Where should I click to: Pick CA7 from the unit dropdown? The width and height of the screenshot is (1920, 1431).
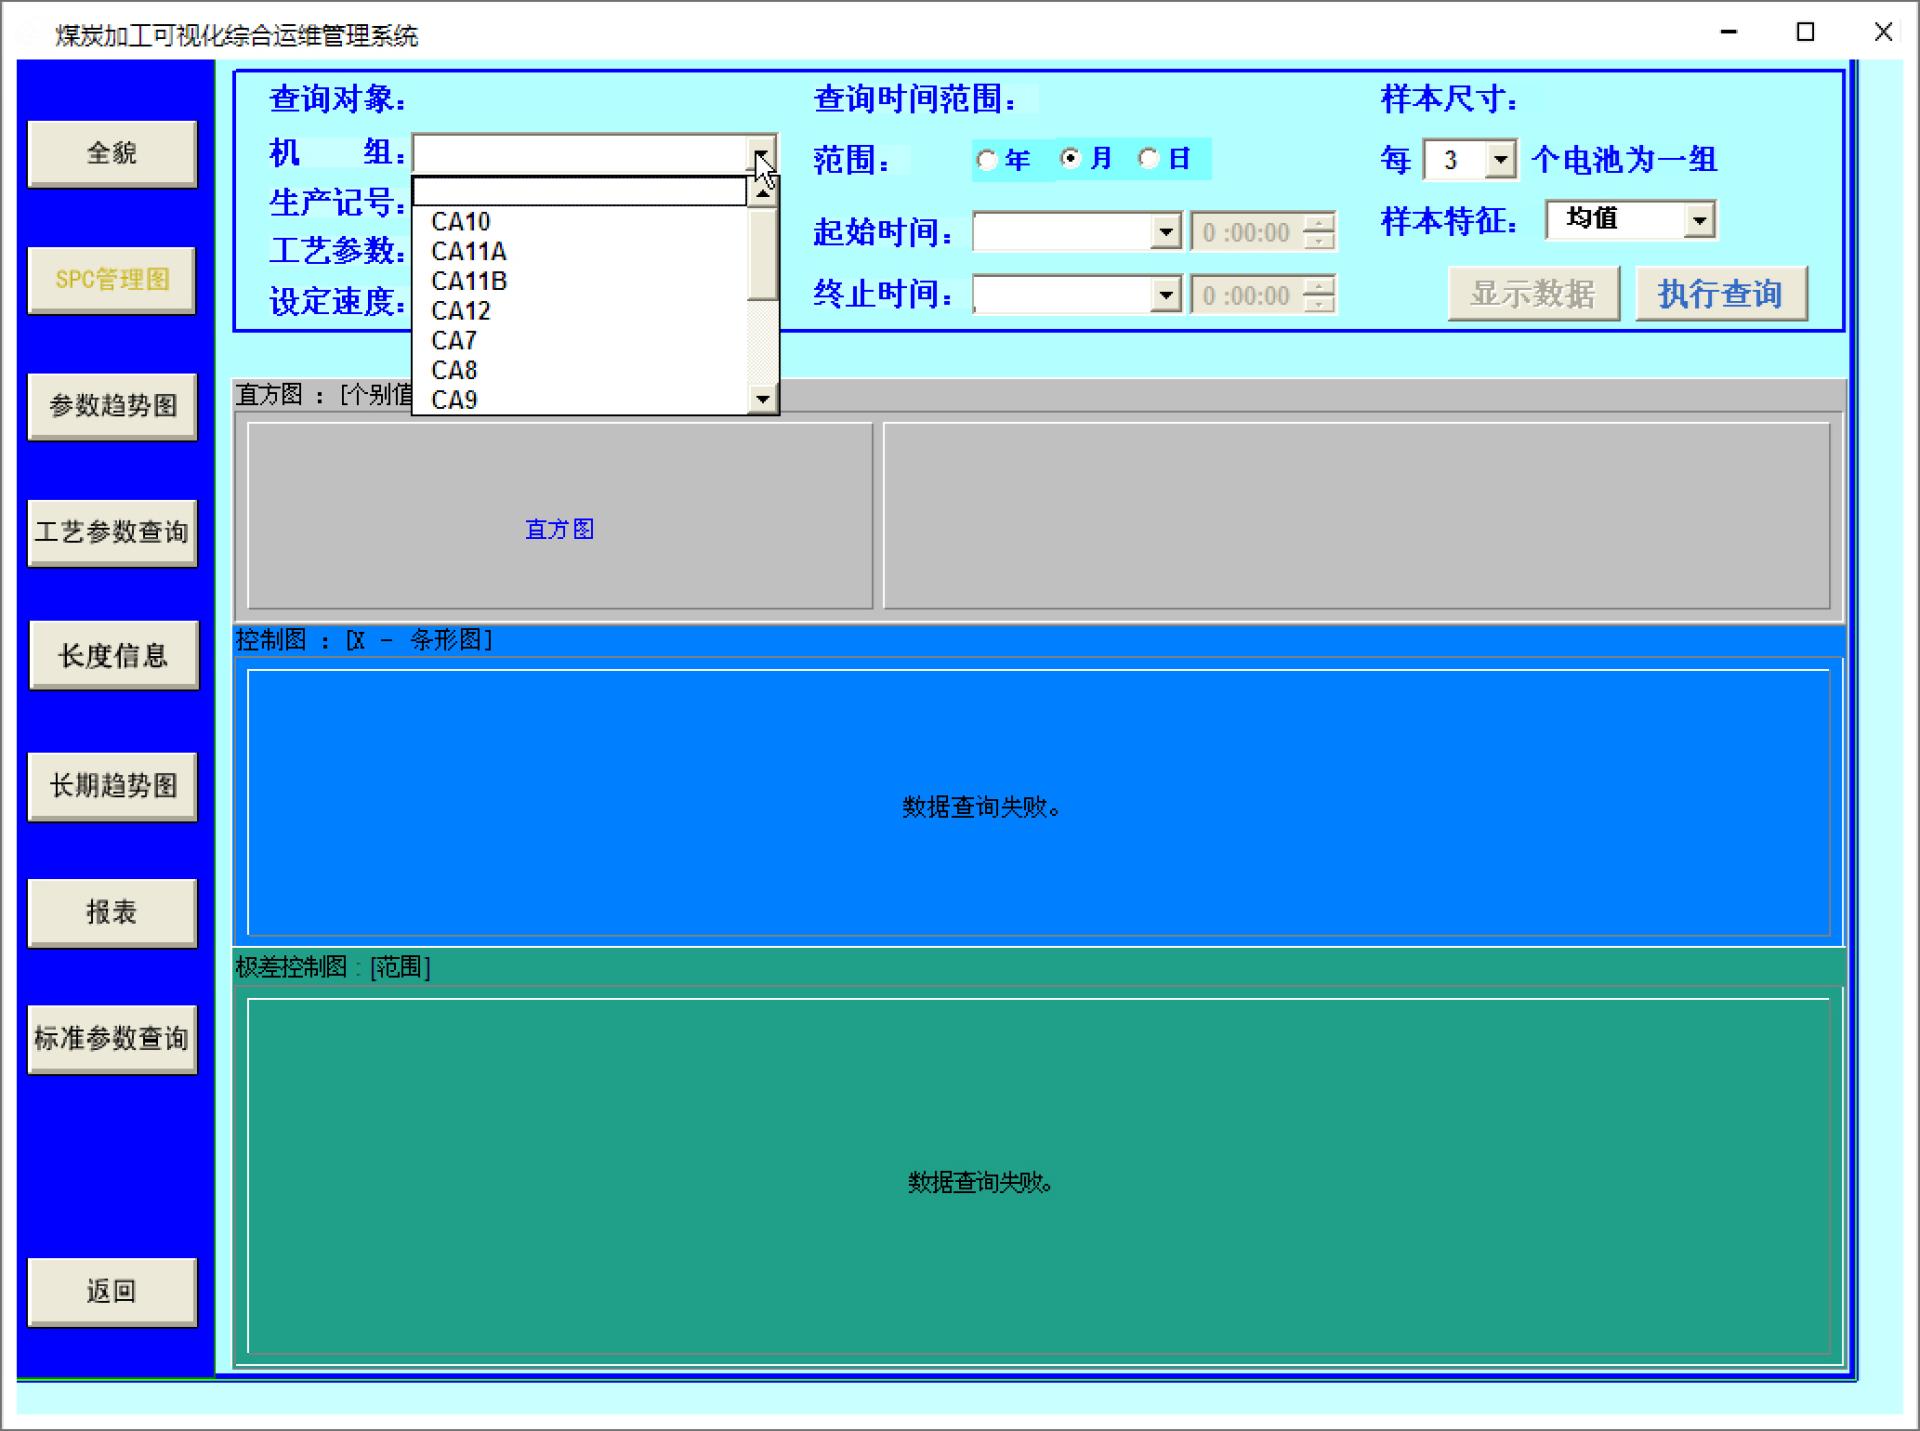pos(454,341)
